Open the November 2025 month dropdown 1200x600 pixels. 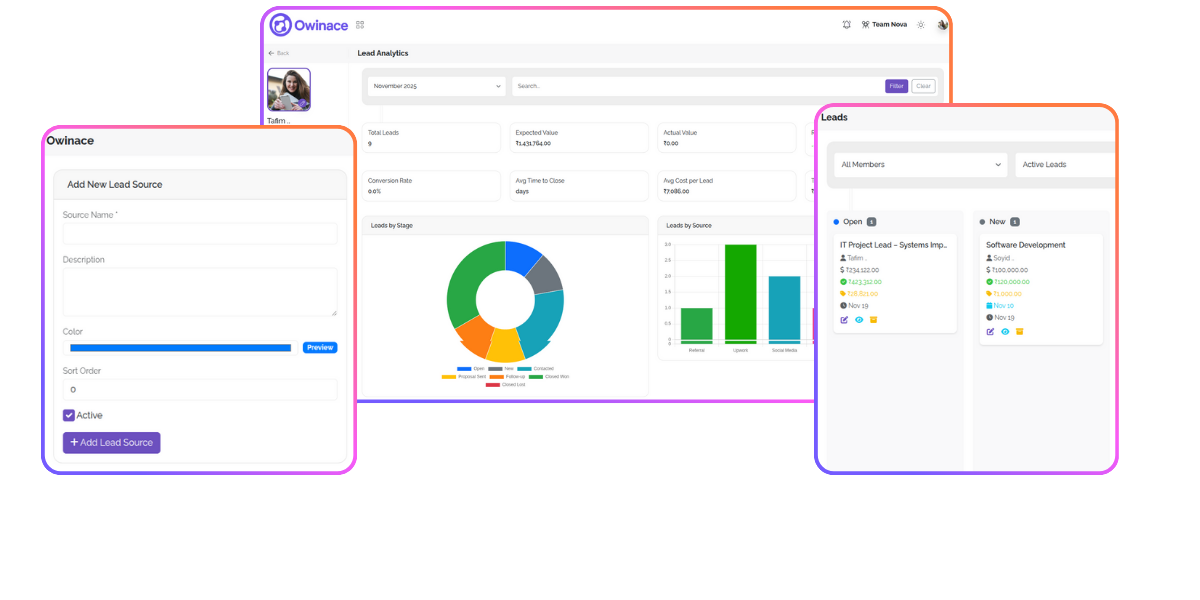pyautogui.click(x=437, y=87)
